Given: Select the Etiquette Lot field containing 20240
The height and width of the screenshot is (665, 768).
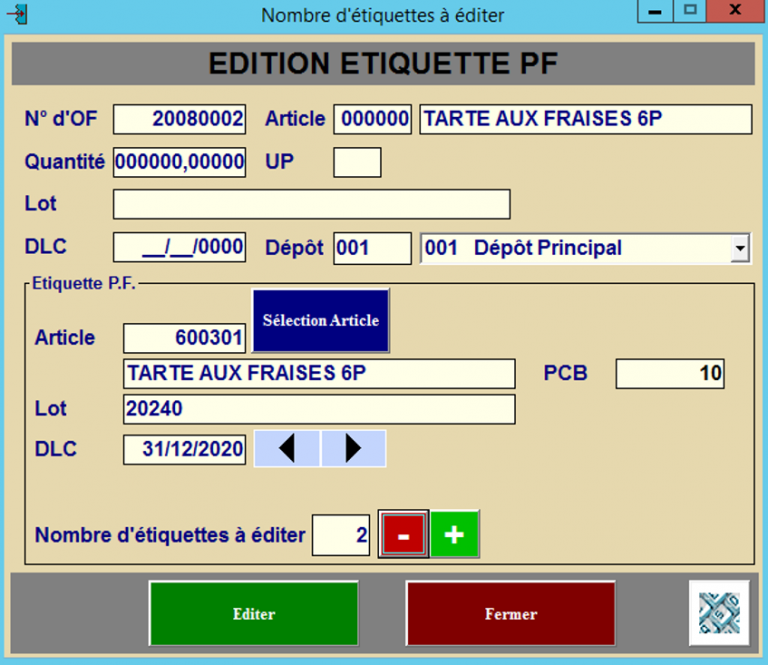Looking at the screenshot, I should click(x=319, y=409).
